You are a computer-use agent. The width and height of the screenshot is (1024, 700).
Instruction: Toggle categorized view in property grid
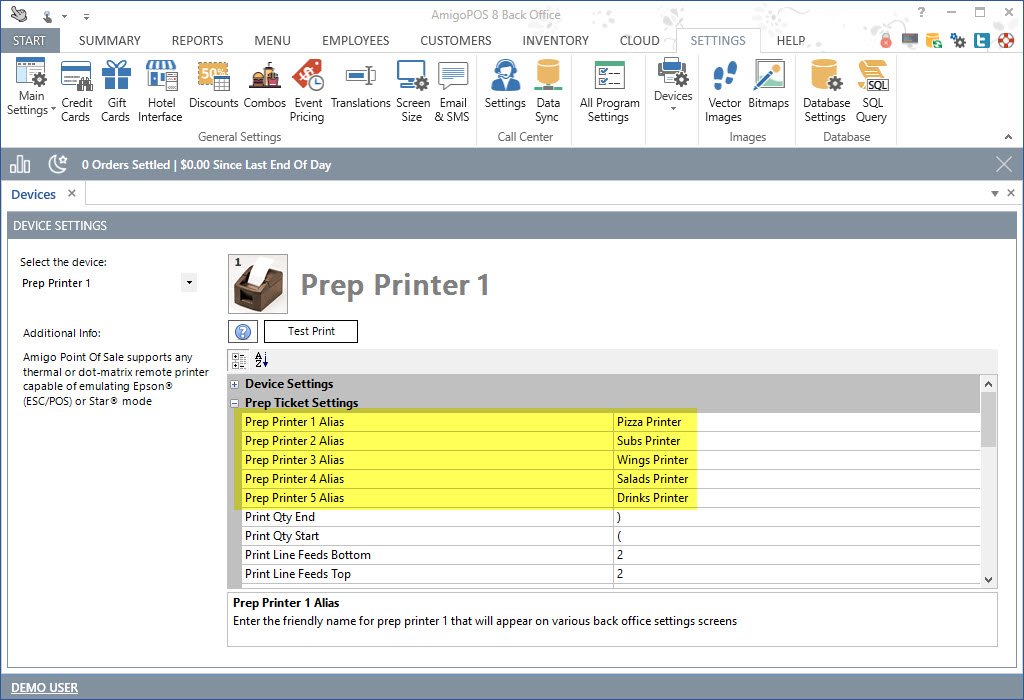coord(239,360)
